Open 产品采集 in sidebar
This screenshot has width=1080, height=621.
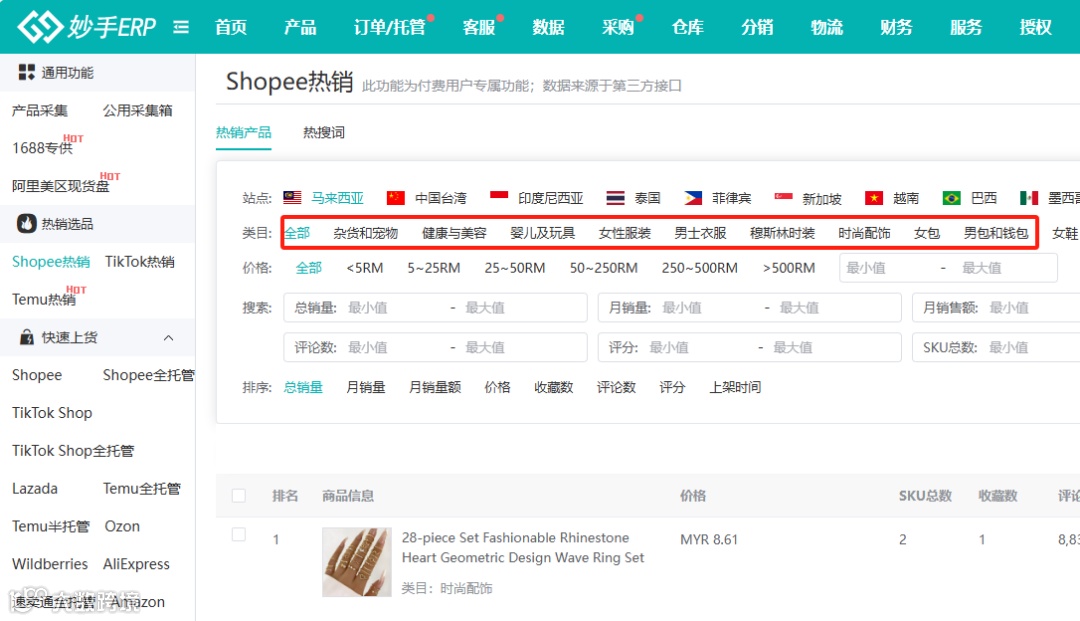pos(40,110)
